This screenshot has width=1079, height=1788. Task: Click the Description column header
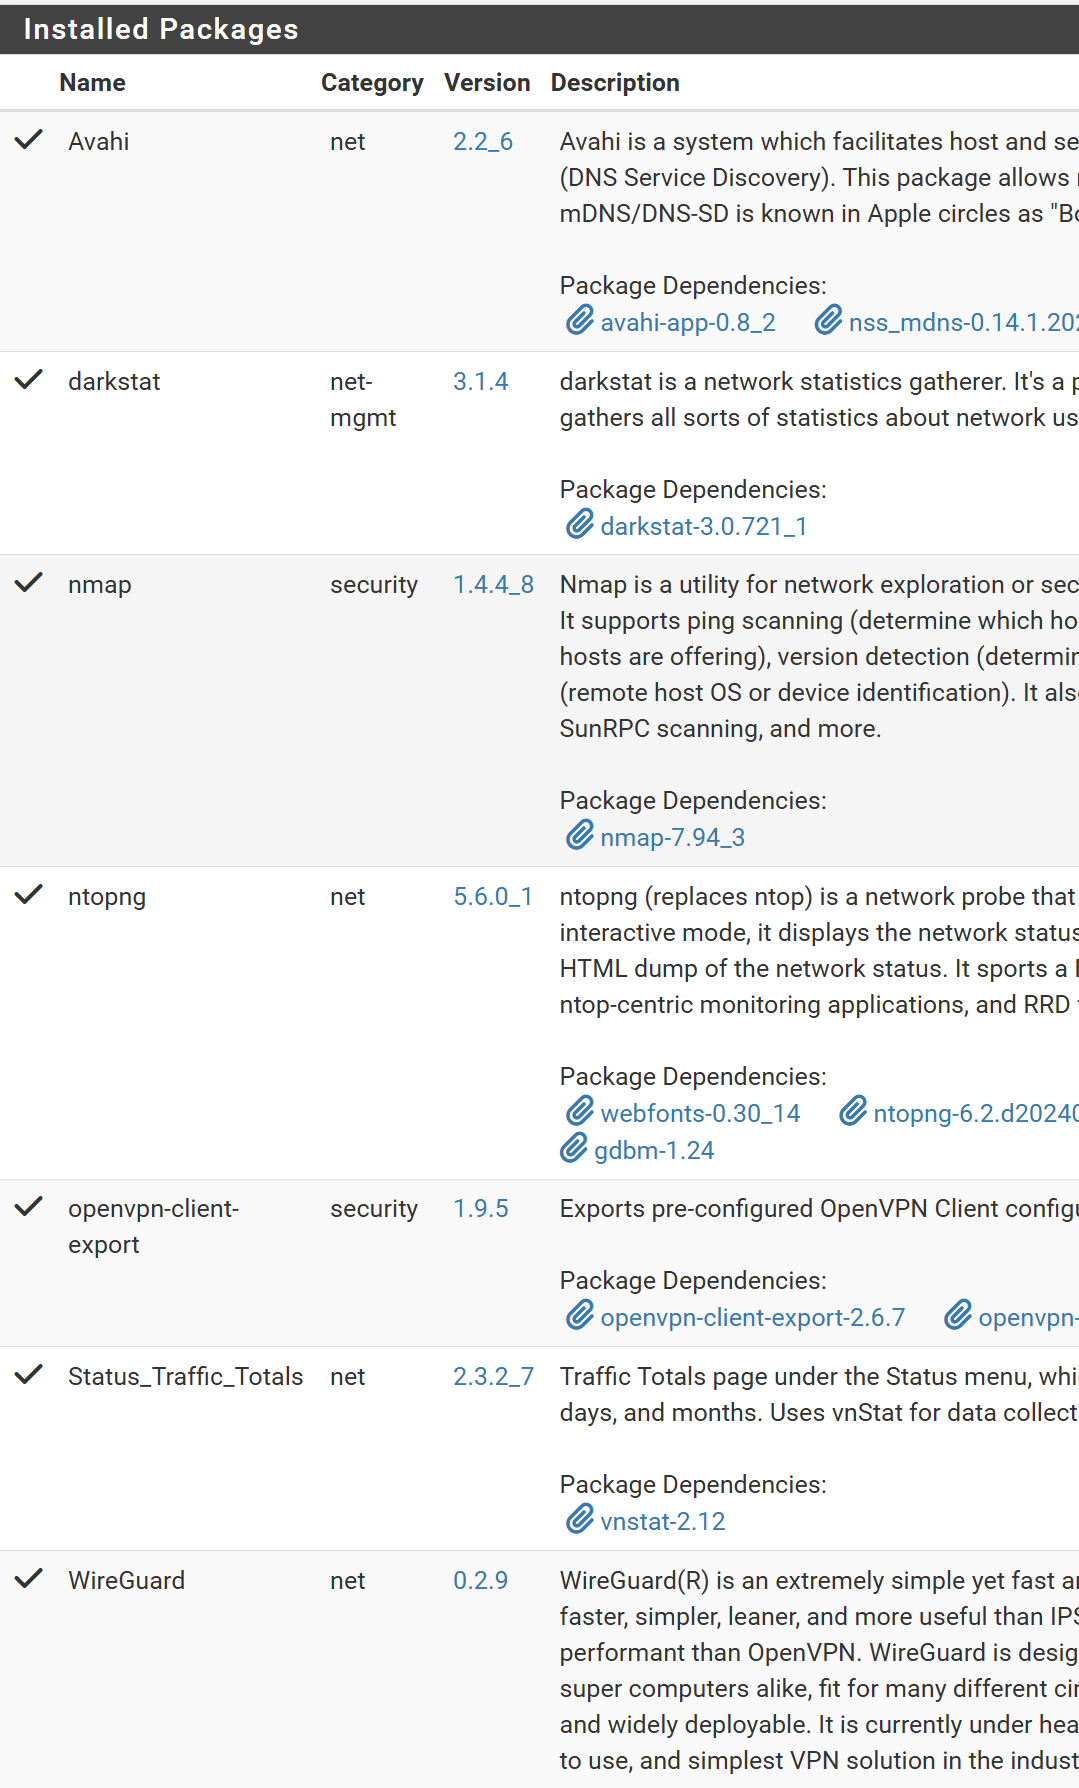[x=615, y=83]
